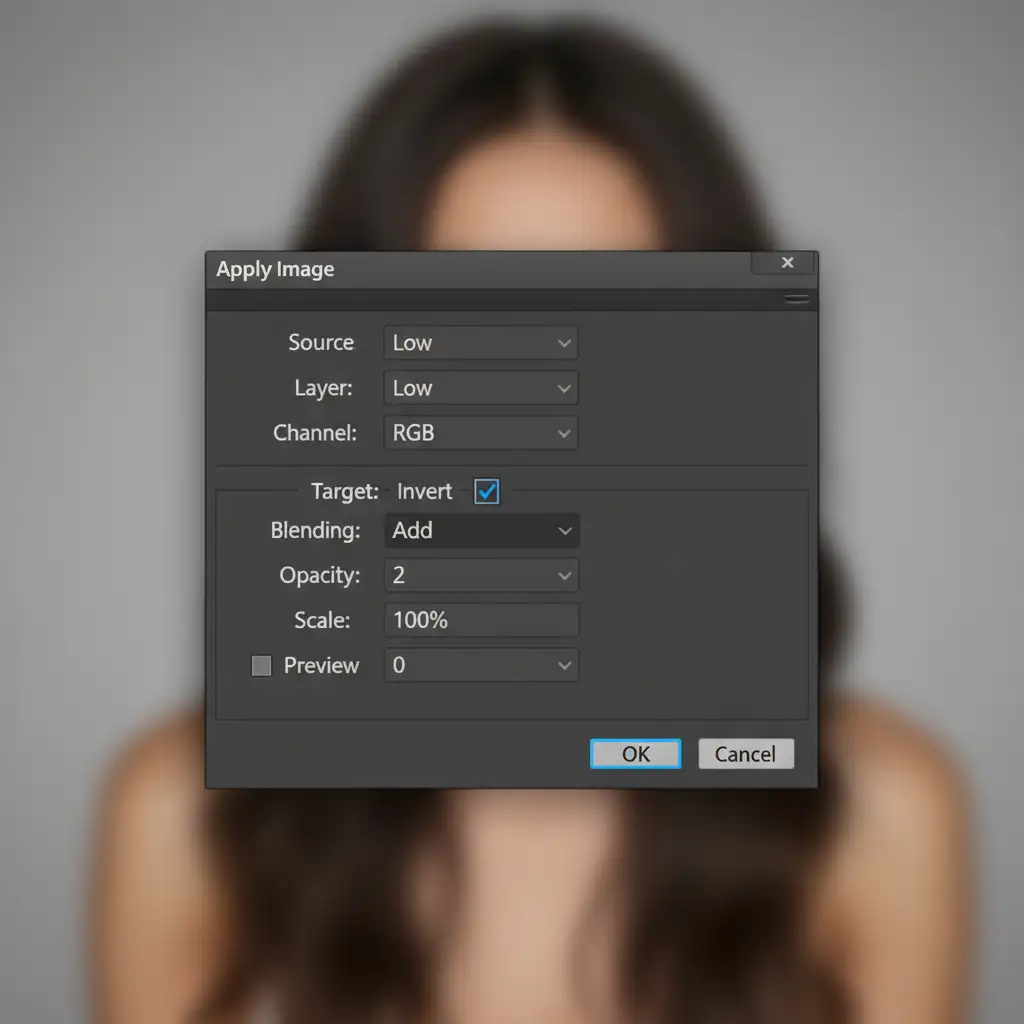The width and height of the screenshot is (1024, 1024).
Task: Click the Invert label text
Action: click(x=425, y=491)
